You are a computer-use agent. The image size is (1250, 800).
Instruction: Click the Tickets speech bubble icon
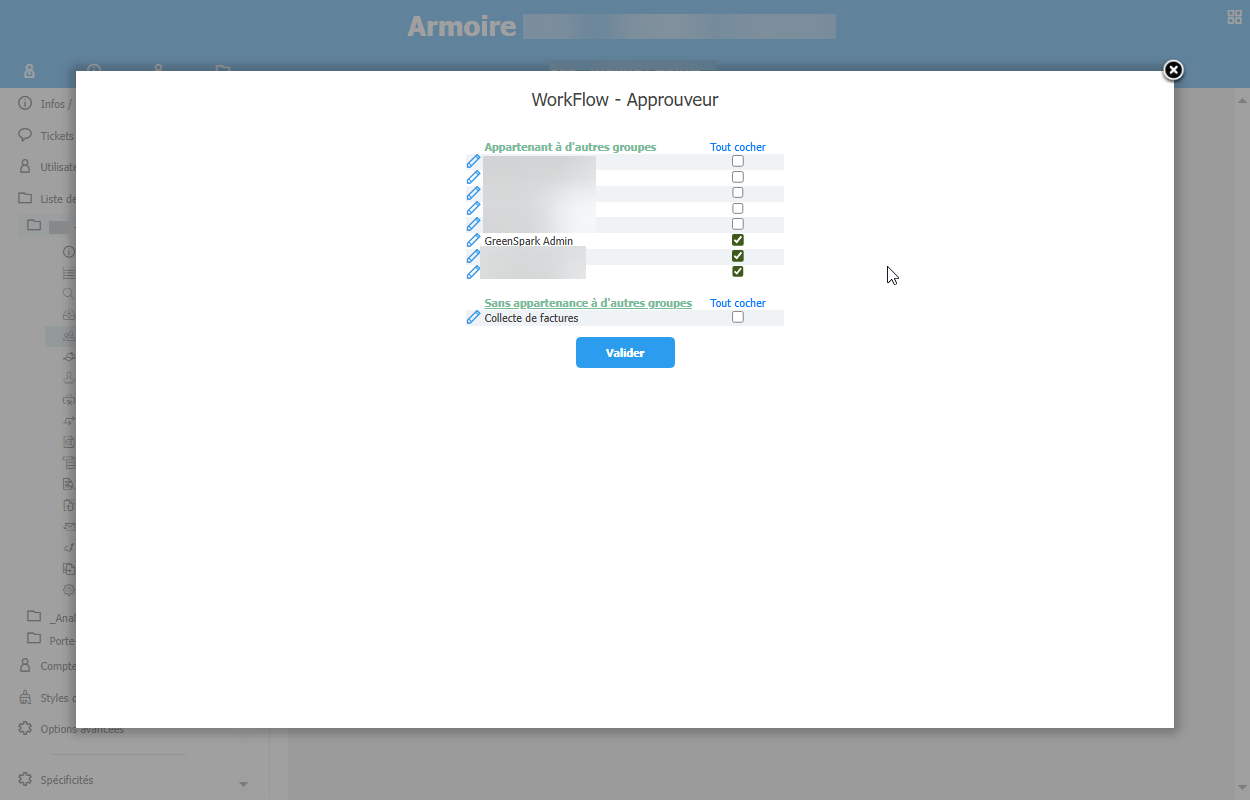pos(25,135)
